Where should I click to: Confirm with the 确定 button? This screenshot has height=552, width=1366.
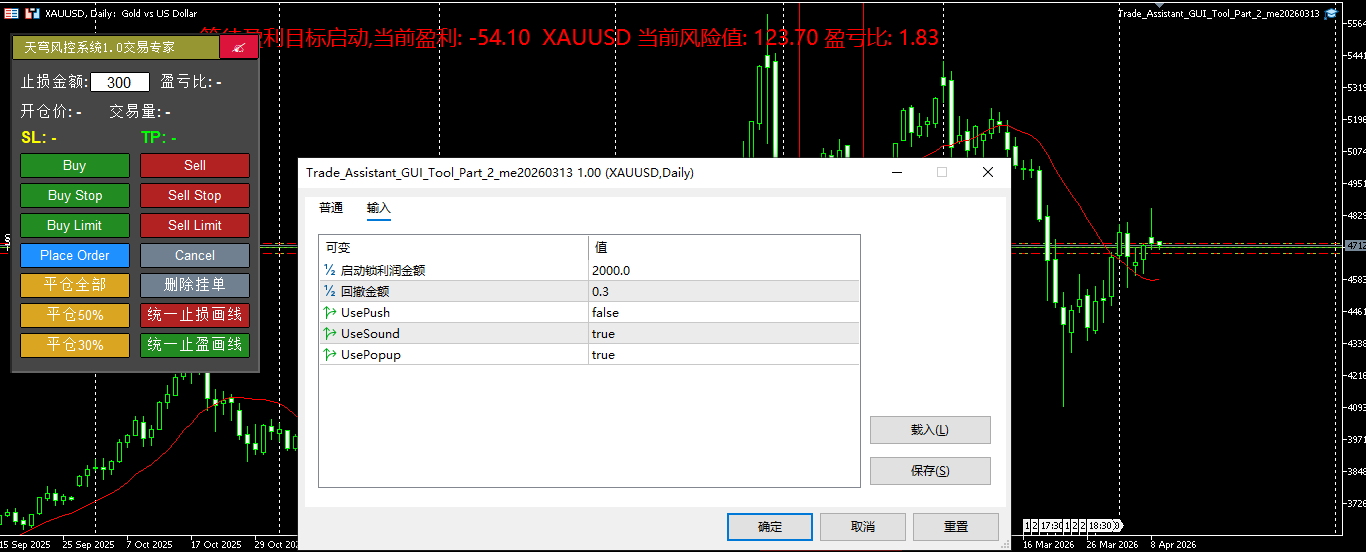770,527
